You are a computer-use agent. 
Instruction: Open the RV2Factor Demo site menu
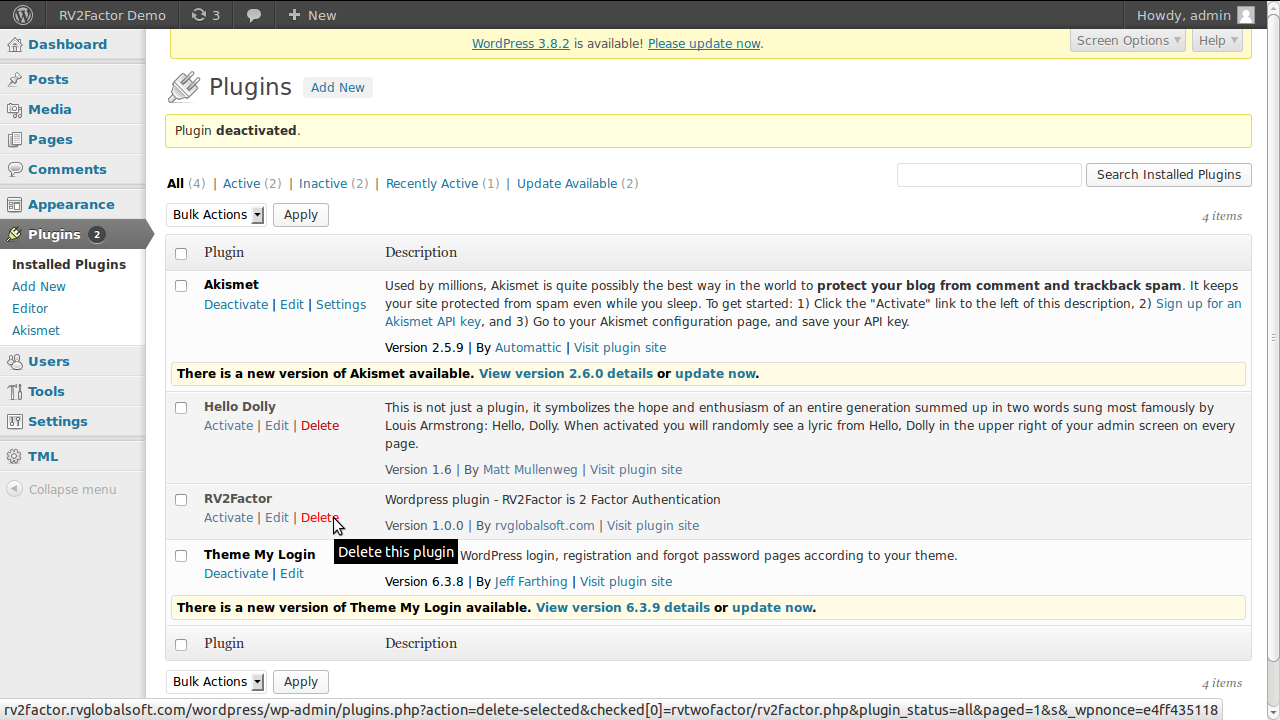pyautogui.click(x=112, y=15)
